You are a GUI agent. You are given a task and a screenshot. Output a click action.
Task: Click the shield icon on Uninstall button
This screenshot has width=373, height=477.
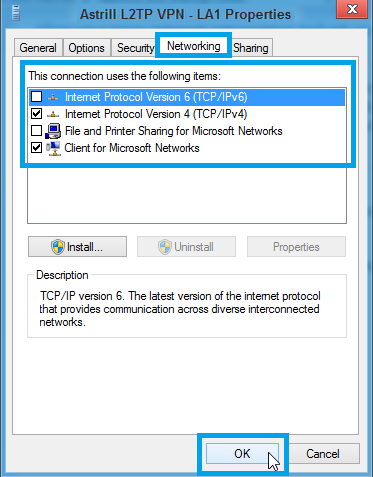click(165, 247)
